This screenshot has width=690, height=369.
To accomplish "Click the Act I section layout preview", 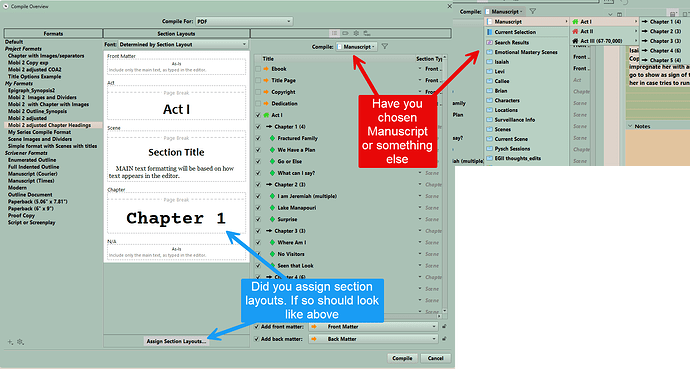I will point(176,103).
